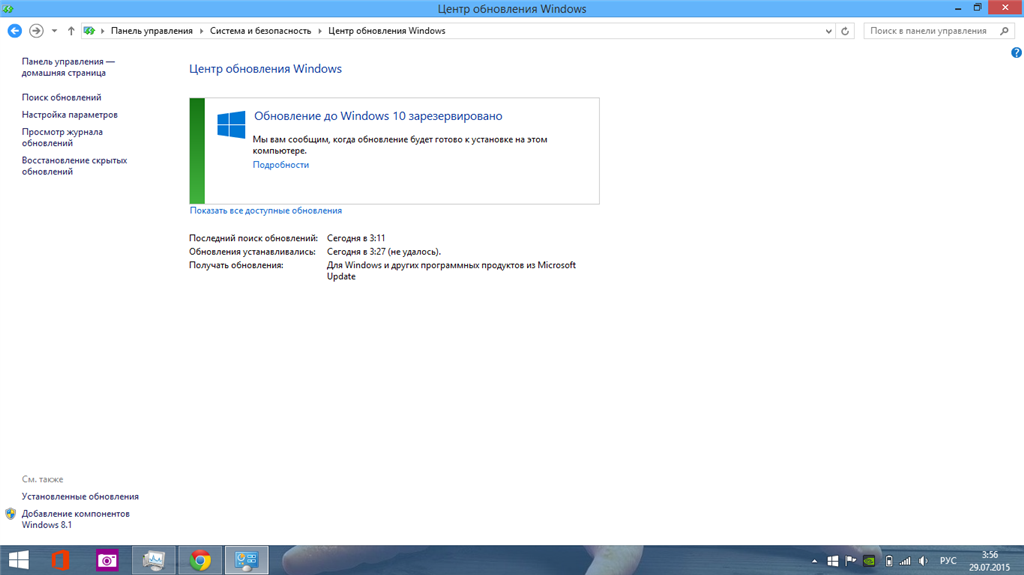Show hidden tray icons arrow
This screenshot has height=575, width=1024.
(814, 561)
